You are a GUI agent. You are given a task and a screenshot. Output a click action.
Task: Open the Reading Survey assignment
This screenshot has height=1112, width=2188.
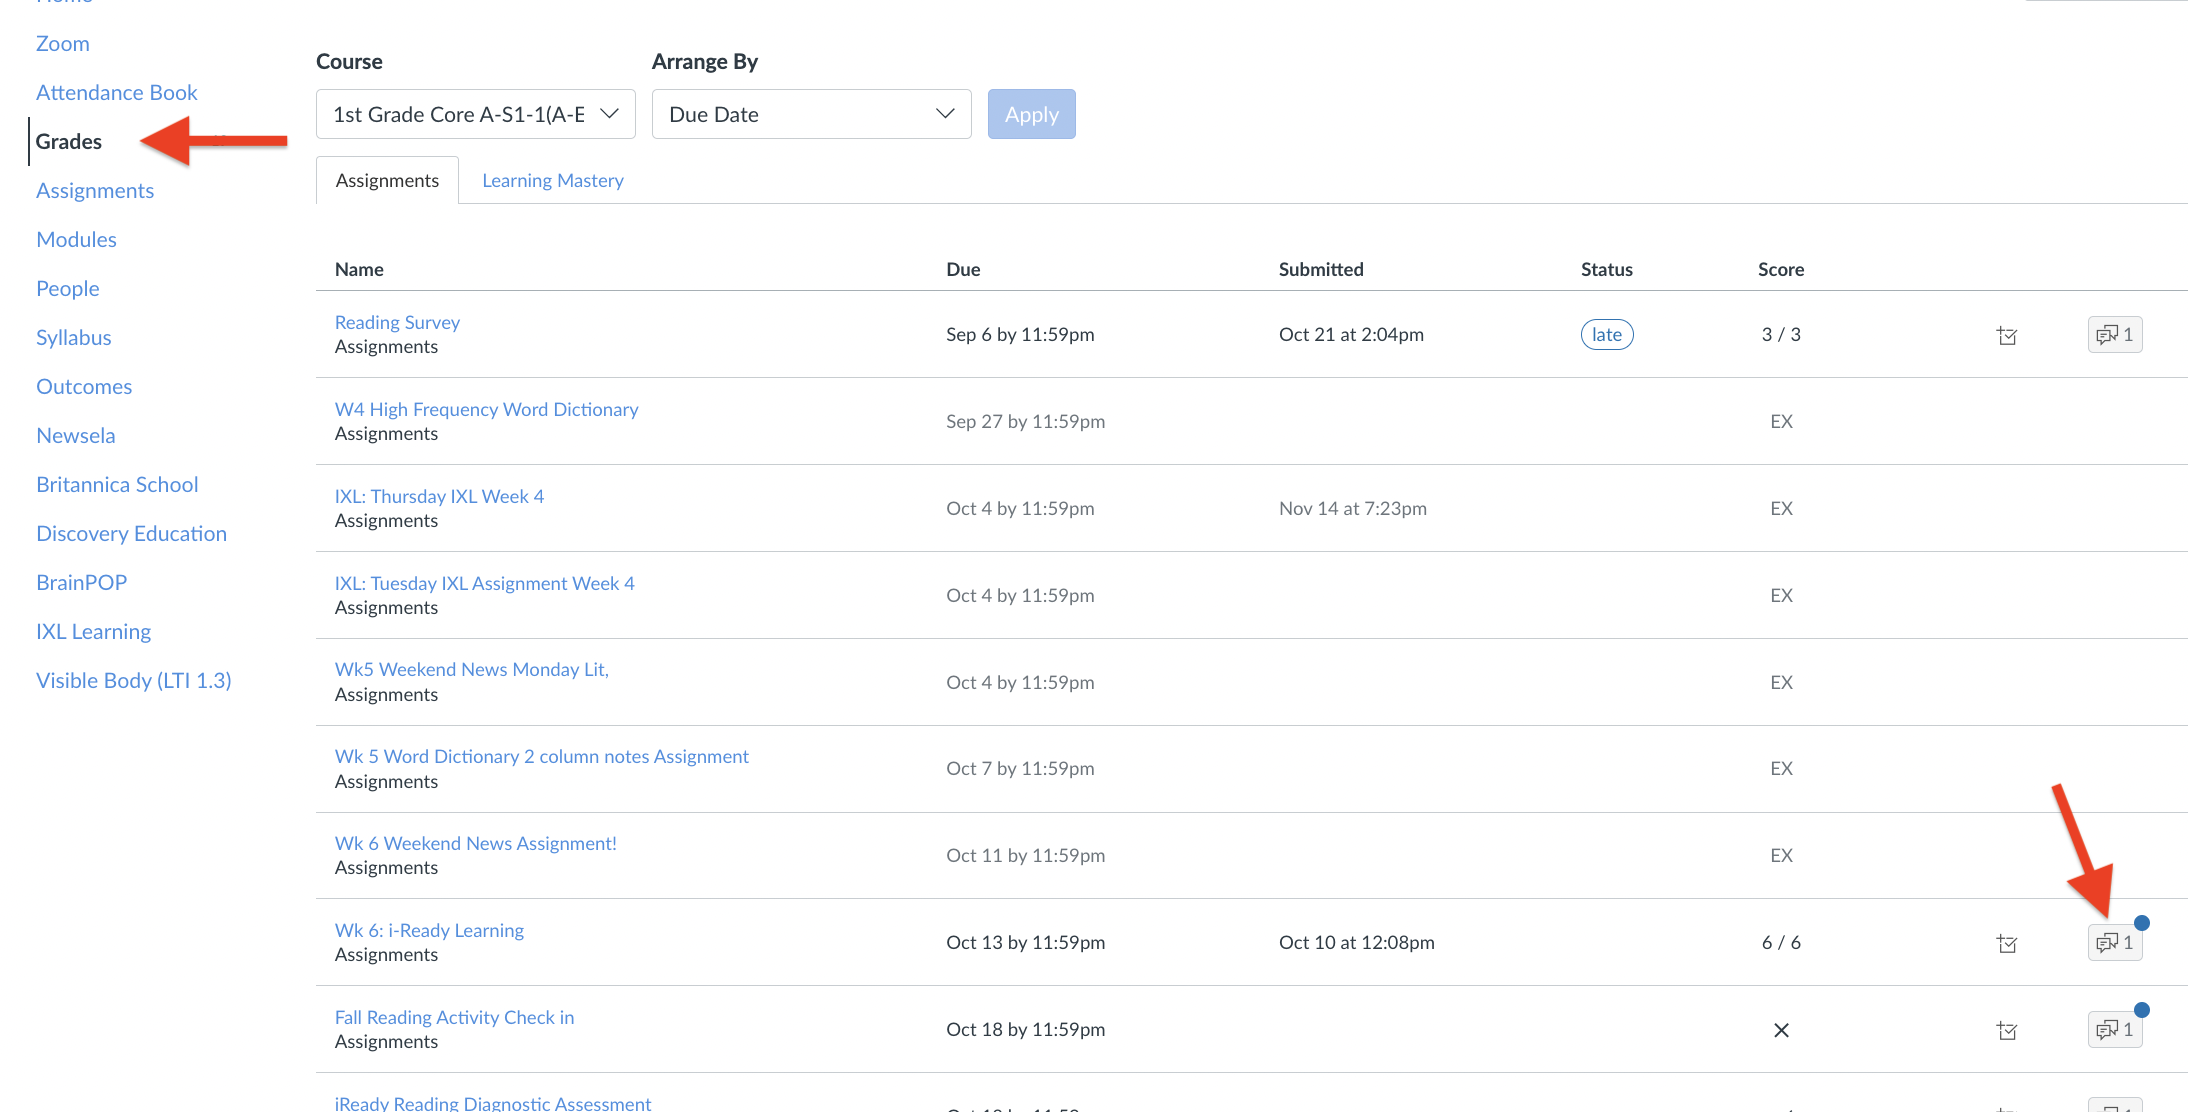(x=397, y=323)
